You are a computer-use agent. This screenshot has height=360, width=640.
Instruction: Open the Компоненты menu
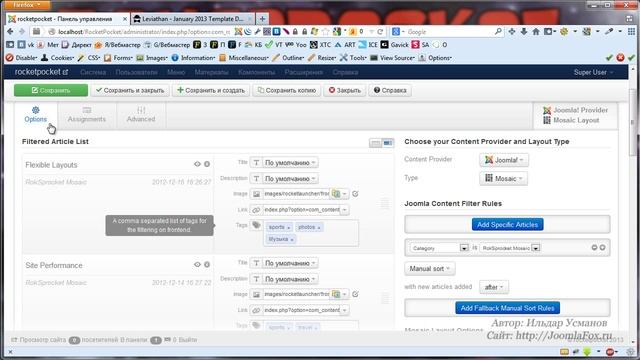[x=256, y=72]
